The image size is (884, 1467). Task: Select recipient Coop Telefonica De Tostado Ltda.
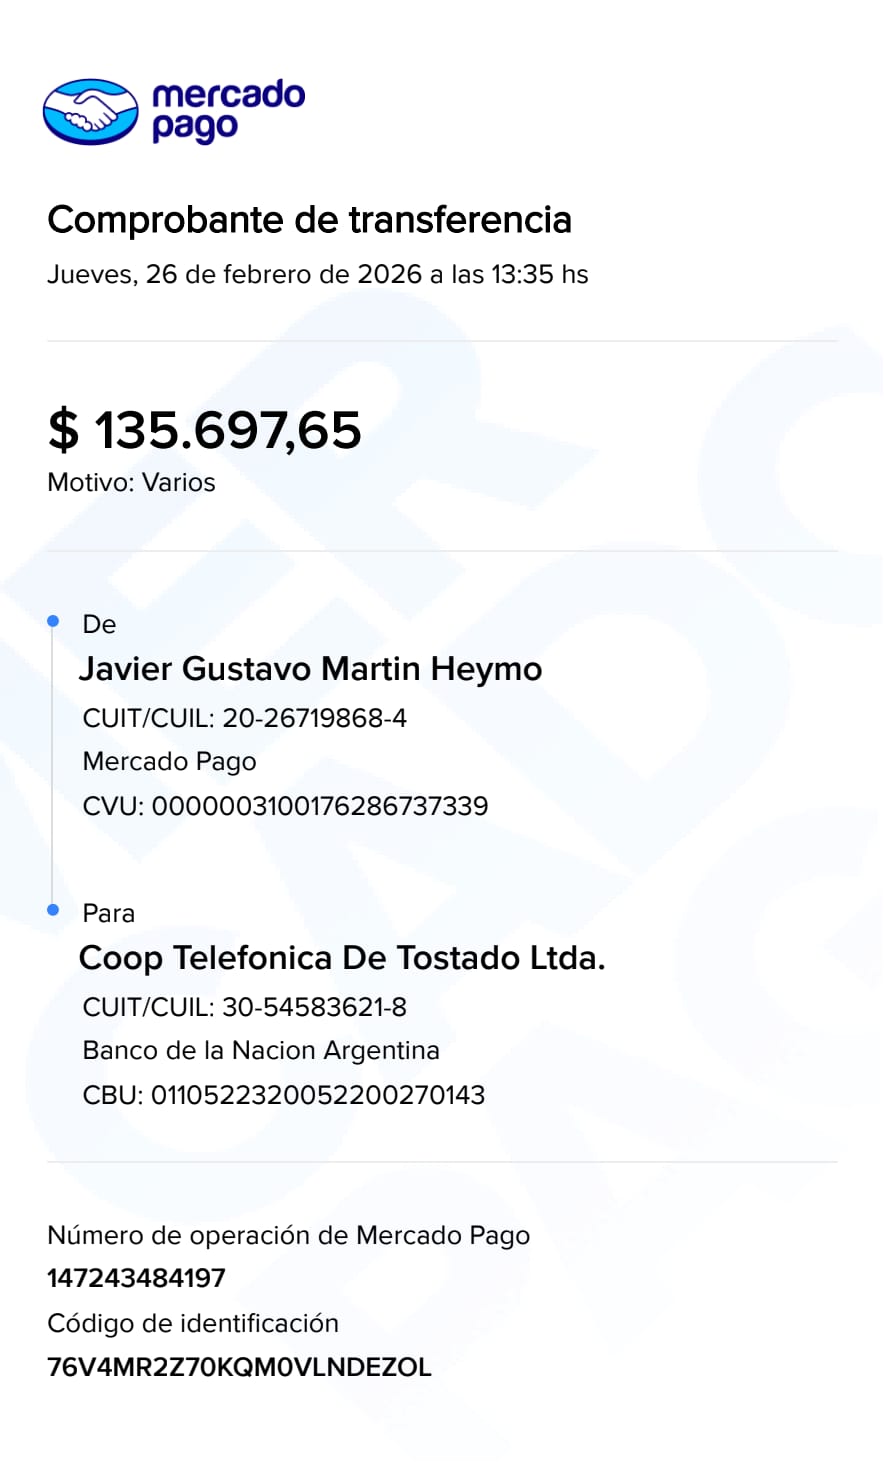tap(342, 958)
